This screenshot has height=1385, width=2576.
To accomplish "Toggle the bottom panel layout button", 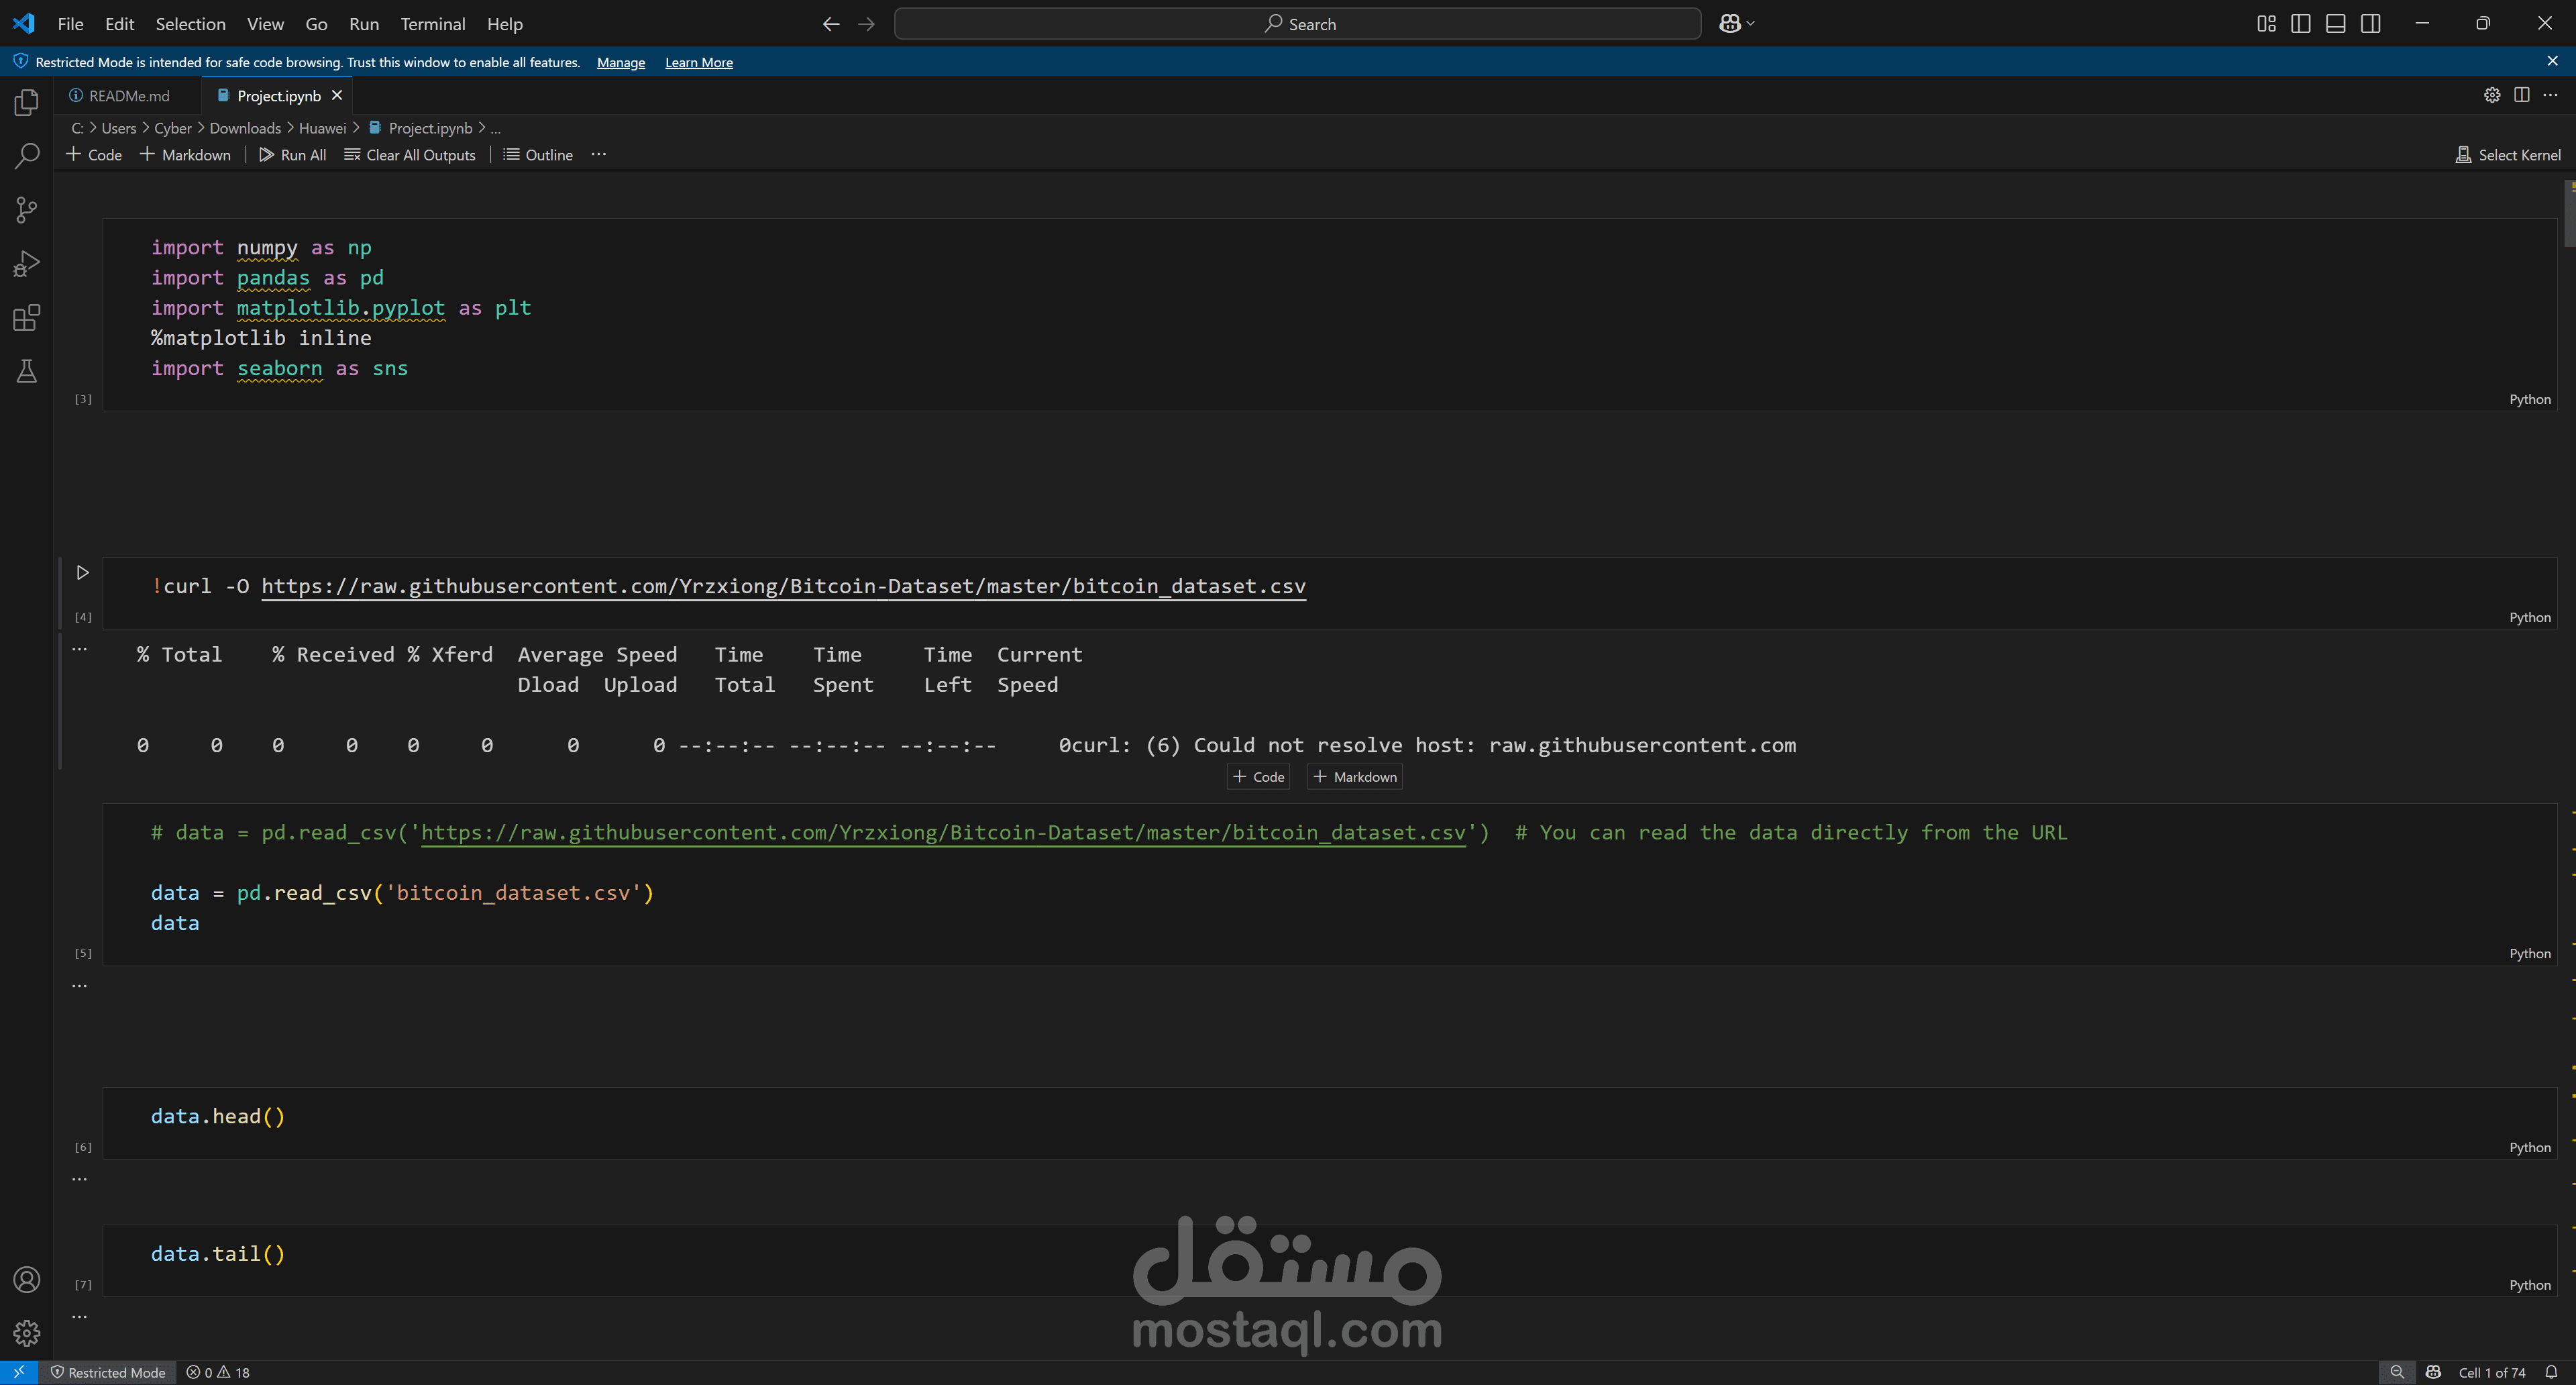I will point(2335,24).
